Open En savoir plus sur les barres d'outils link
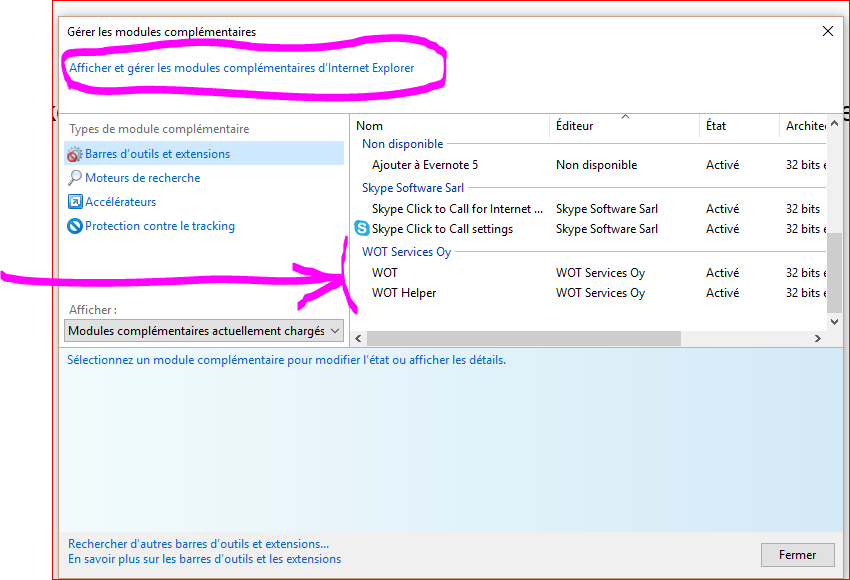The image size is (850, 580). click(204, 559)
